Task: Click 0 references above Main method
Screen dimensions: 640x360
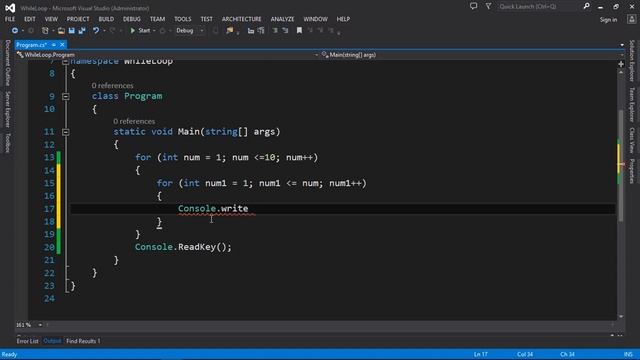Action: pyautogui.click(x=134, y=121)
